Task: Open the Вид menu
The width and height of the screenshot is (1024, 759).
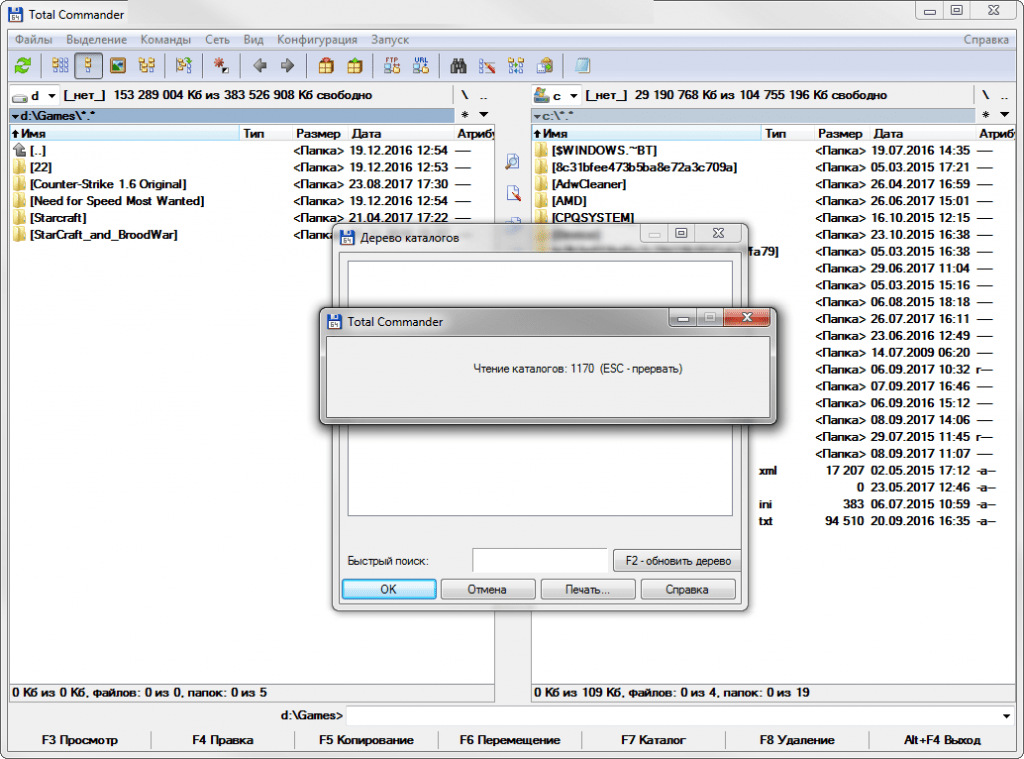Action: (253, 39)
